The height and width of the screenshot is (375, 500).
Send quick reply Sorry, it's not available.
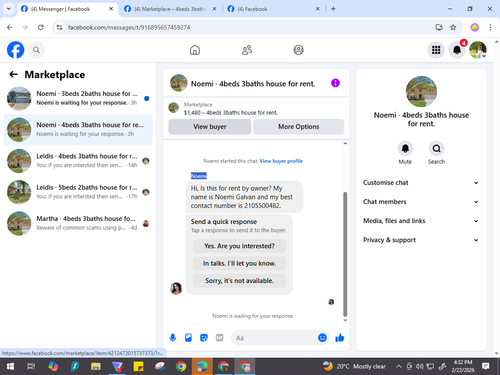[239, 281]
